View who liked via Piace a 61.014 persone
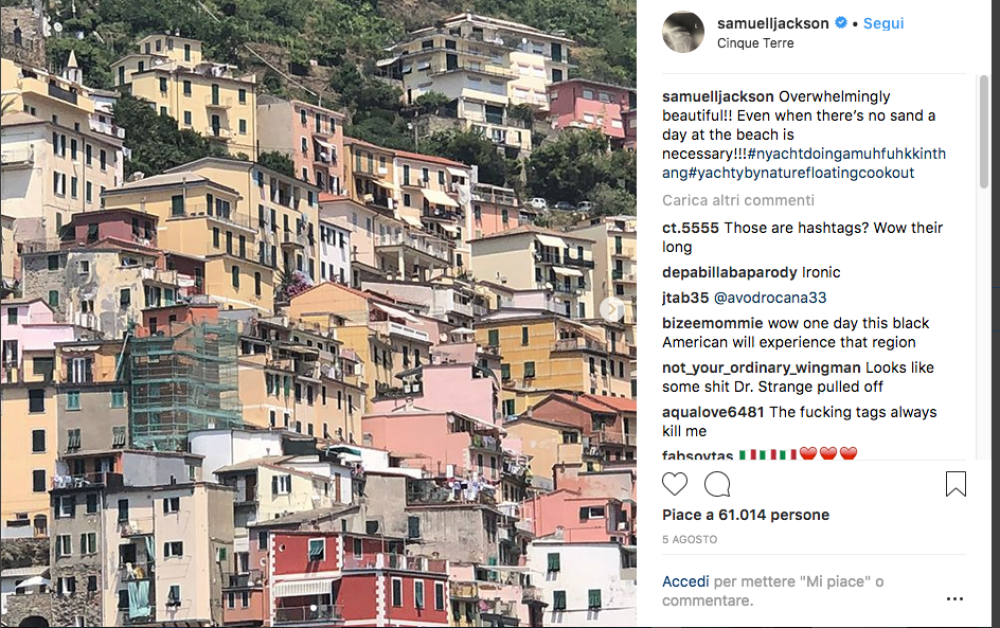Image resolution: width=1000 pixels, height=628 pixels. click(746, 515)
